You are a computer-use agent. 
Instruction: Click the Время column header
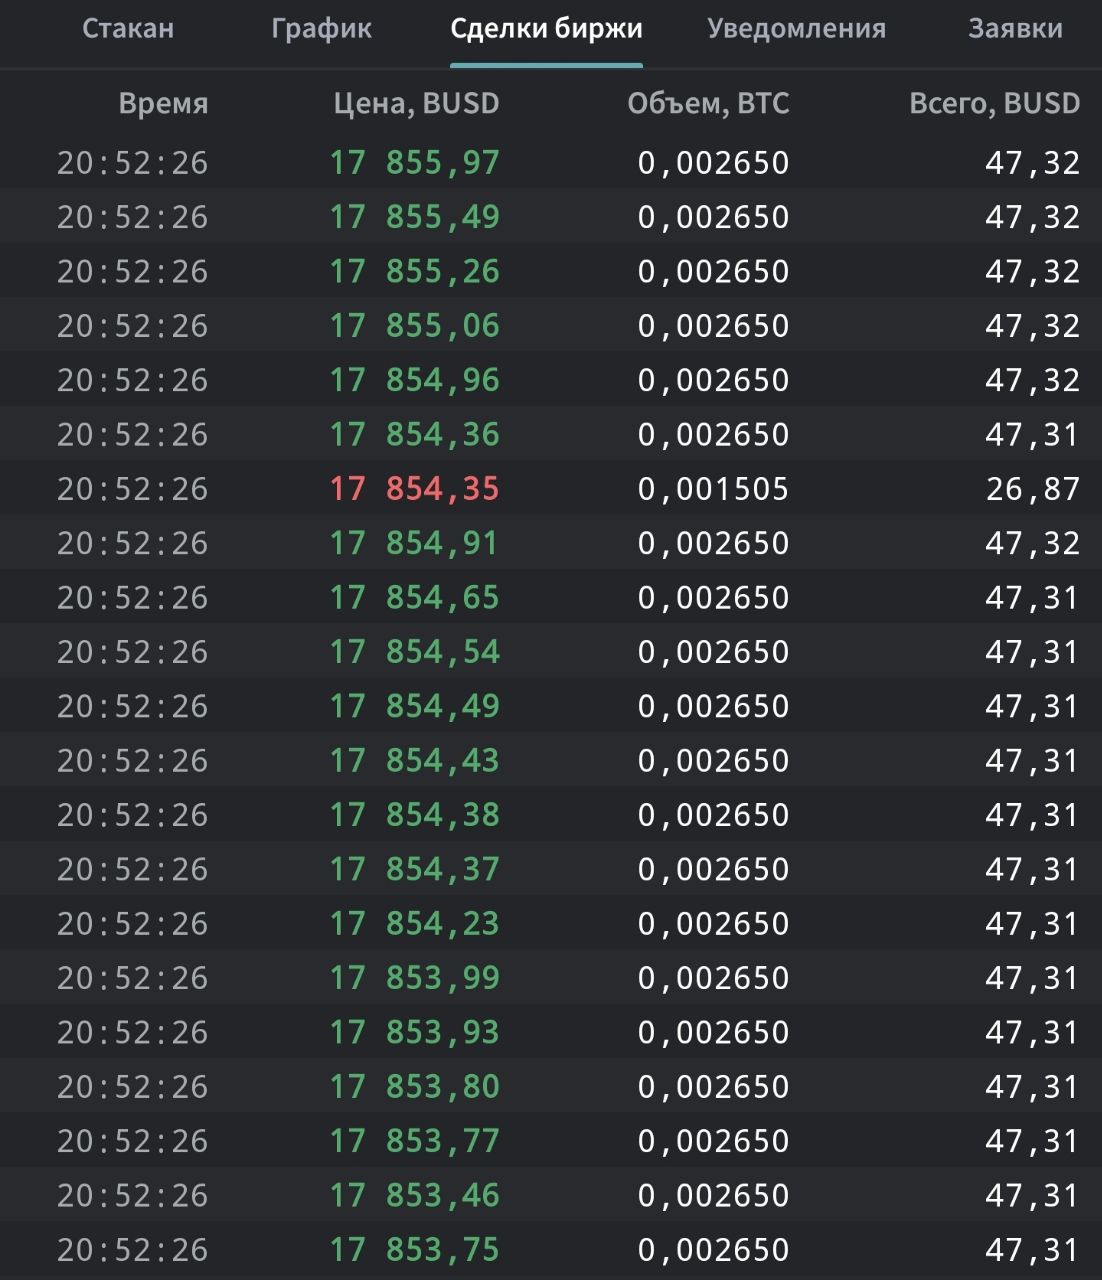tap(163, 103)
